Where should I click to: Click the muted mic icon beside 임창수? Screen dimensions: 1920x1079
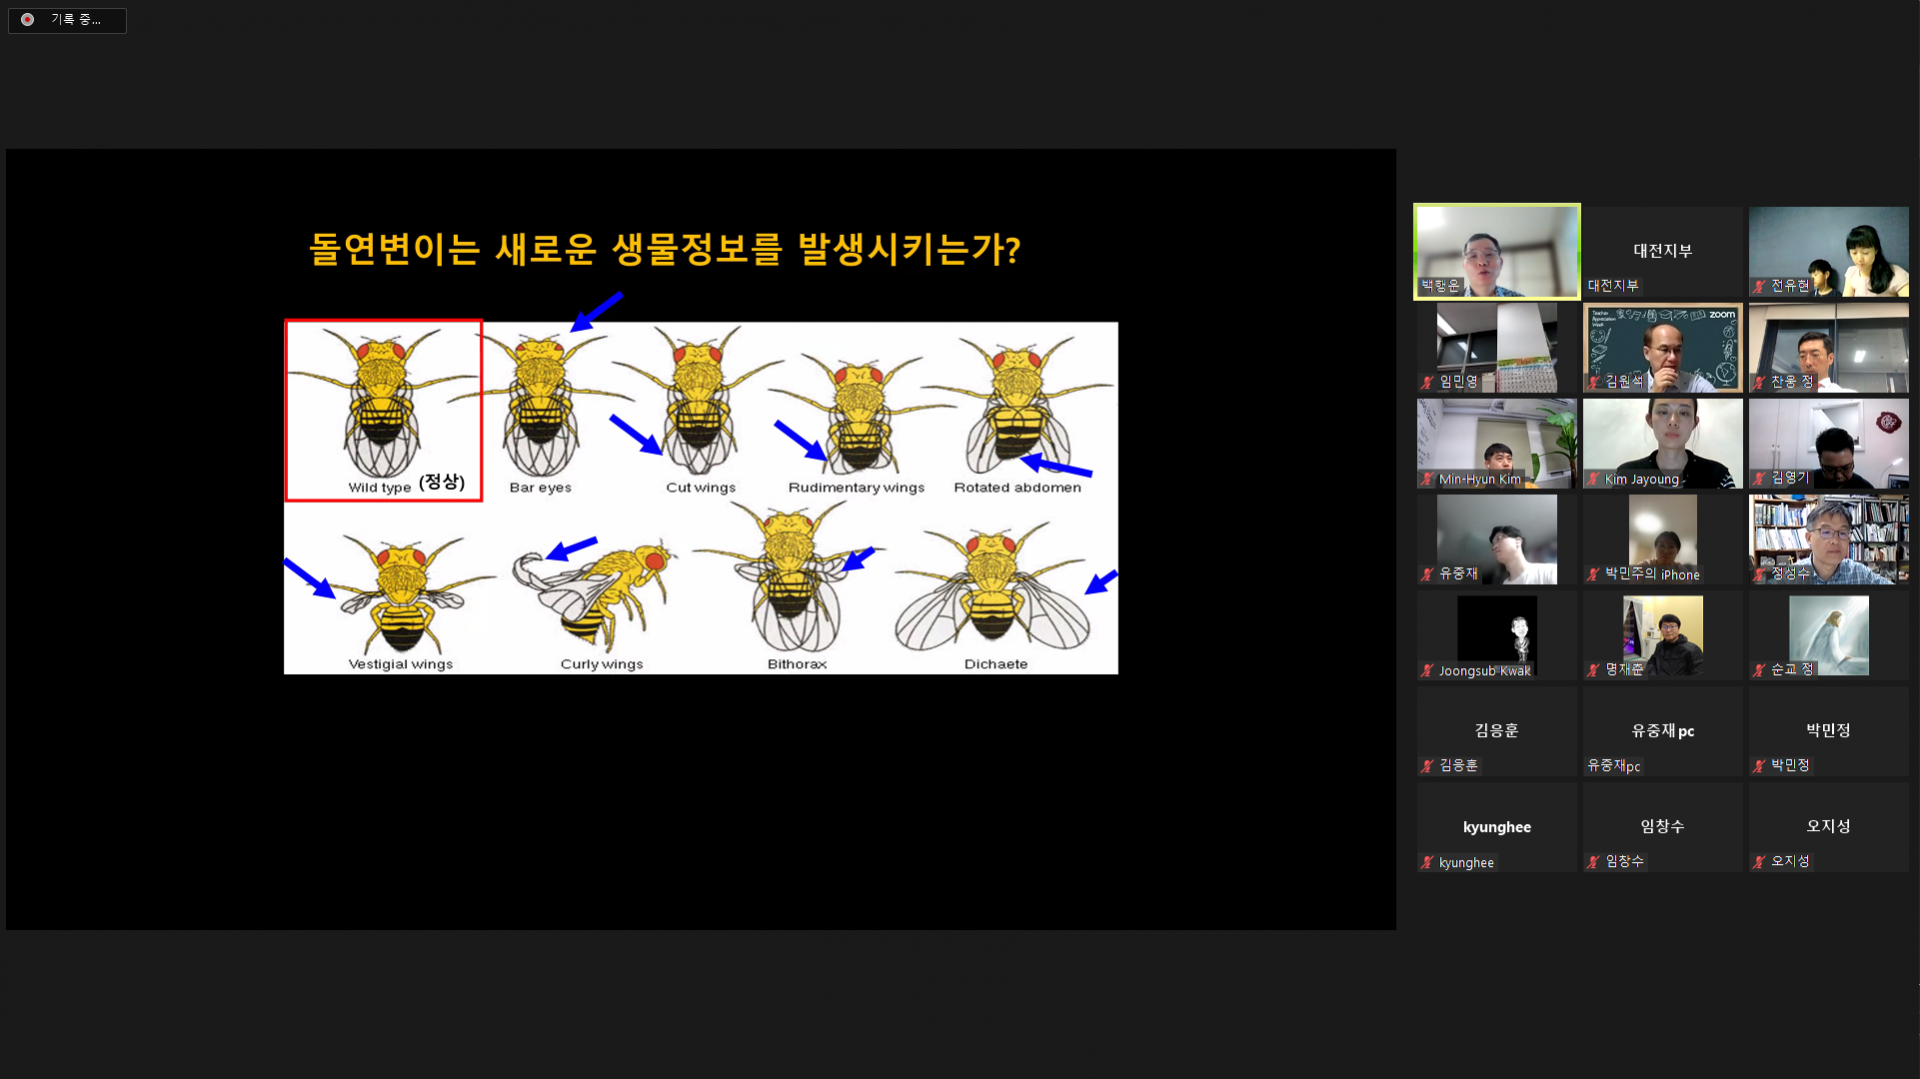pyautogui.click(x=1594, y=862)
